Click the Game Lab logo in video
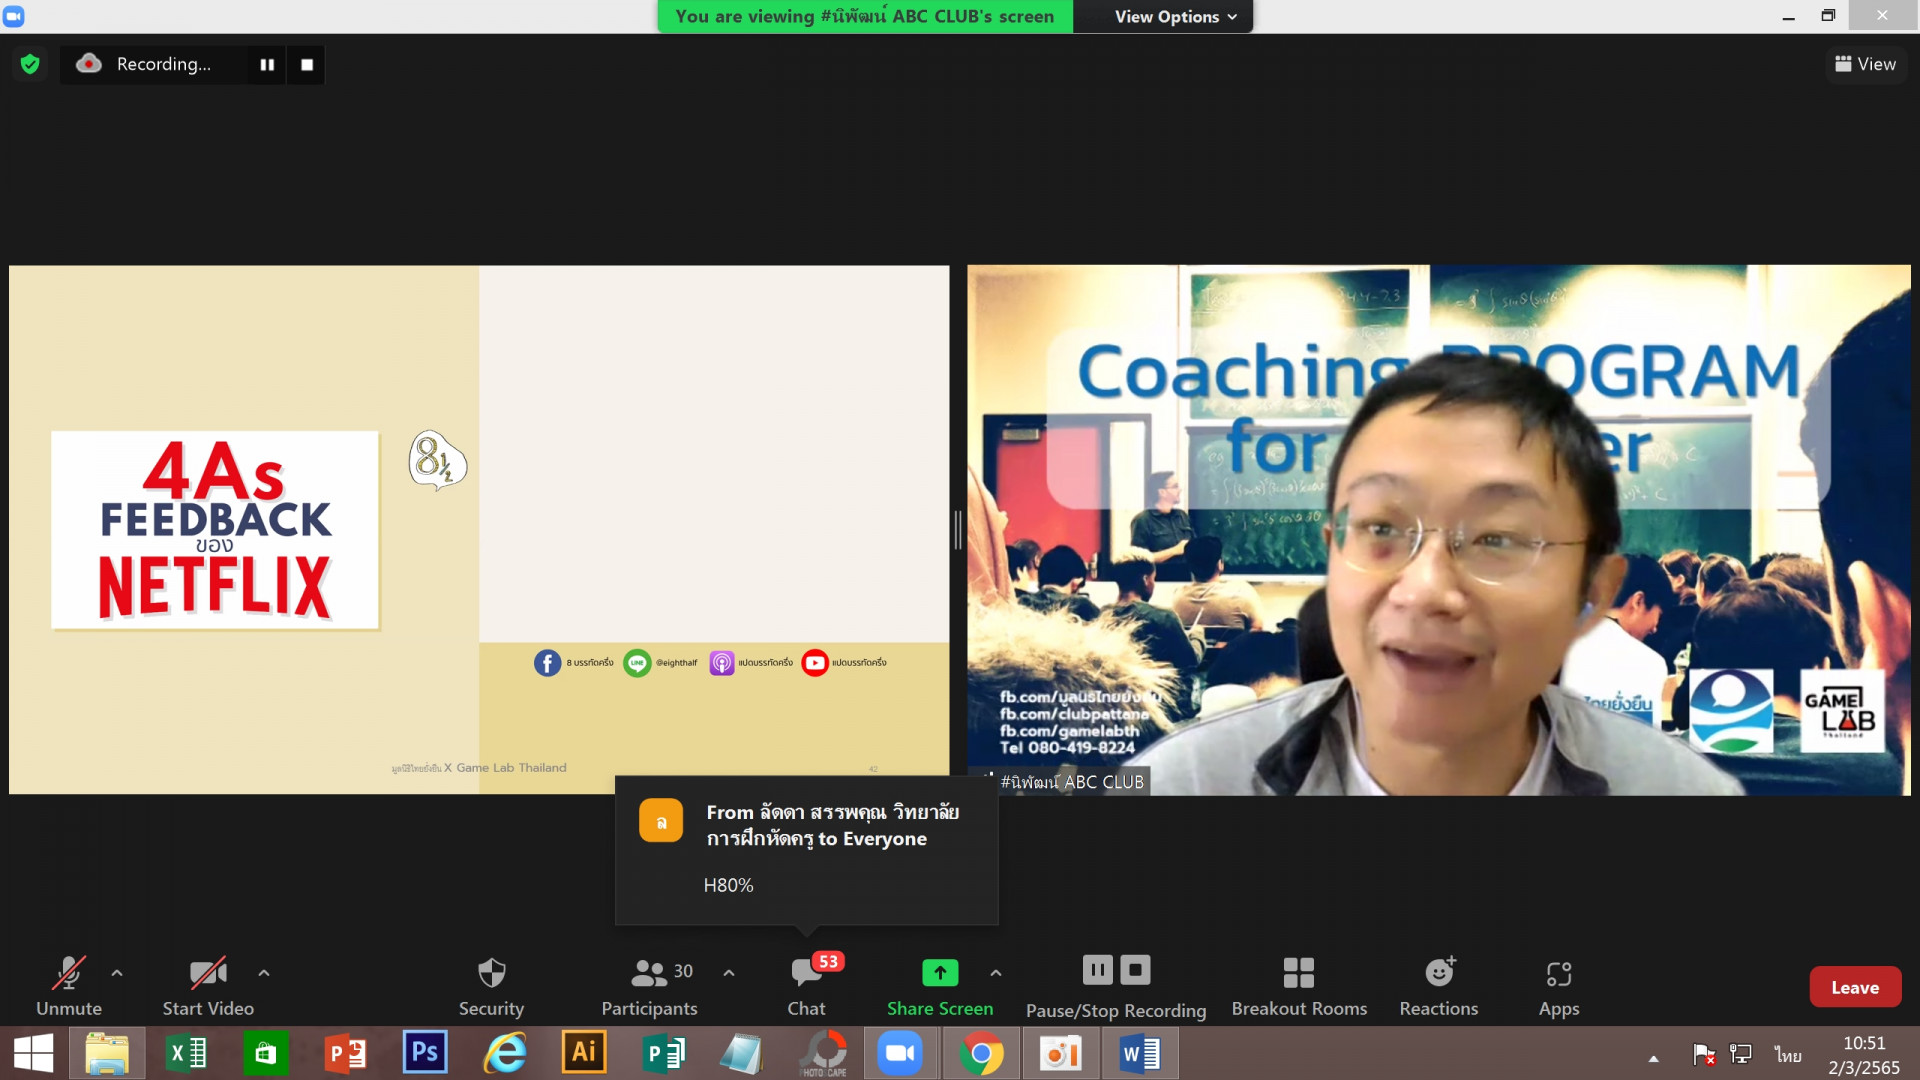This screenshot has height=1080, width=1920. 1842,711
